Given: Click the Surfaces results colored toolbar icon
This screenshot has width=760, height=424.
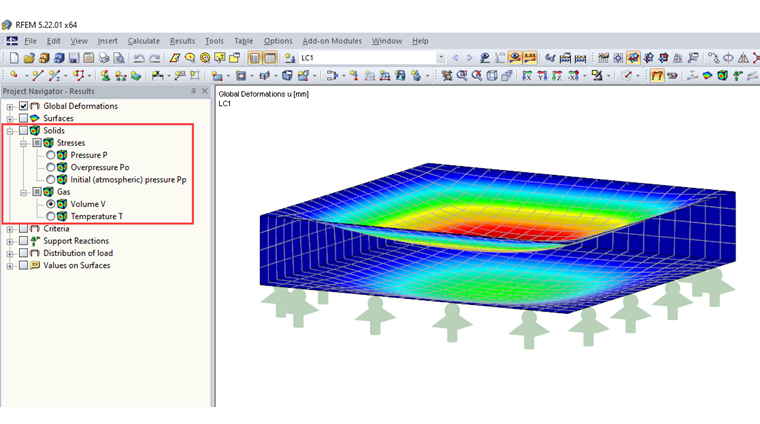Looking at the screenshot, I should [708, 76].
